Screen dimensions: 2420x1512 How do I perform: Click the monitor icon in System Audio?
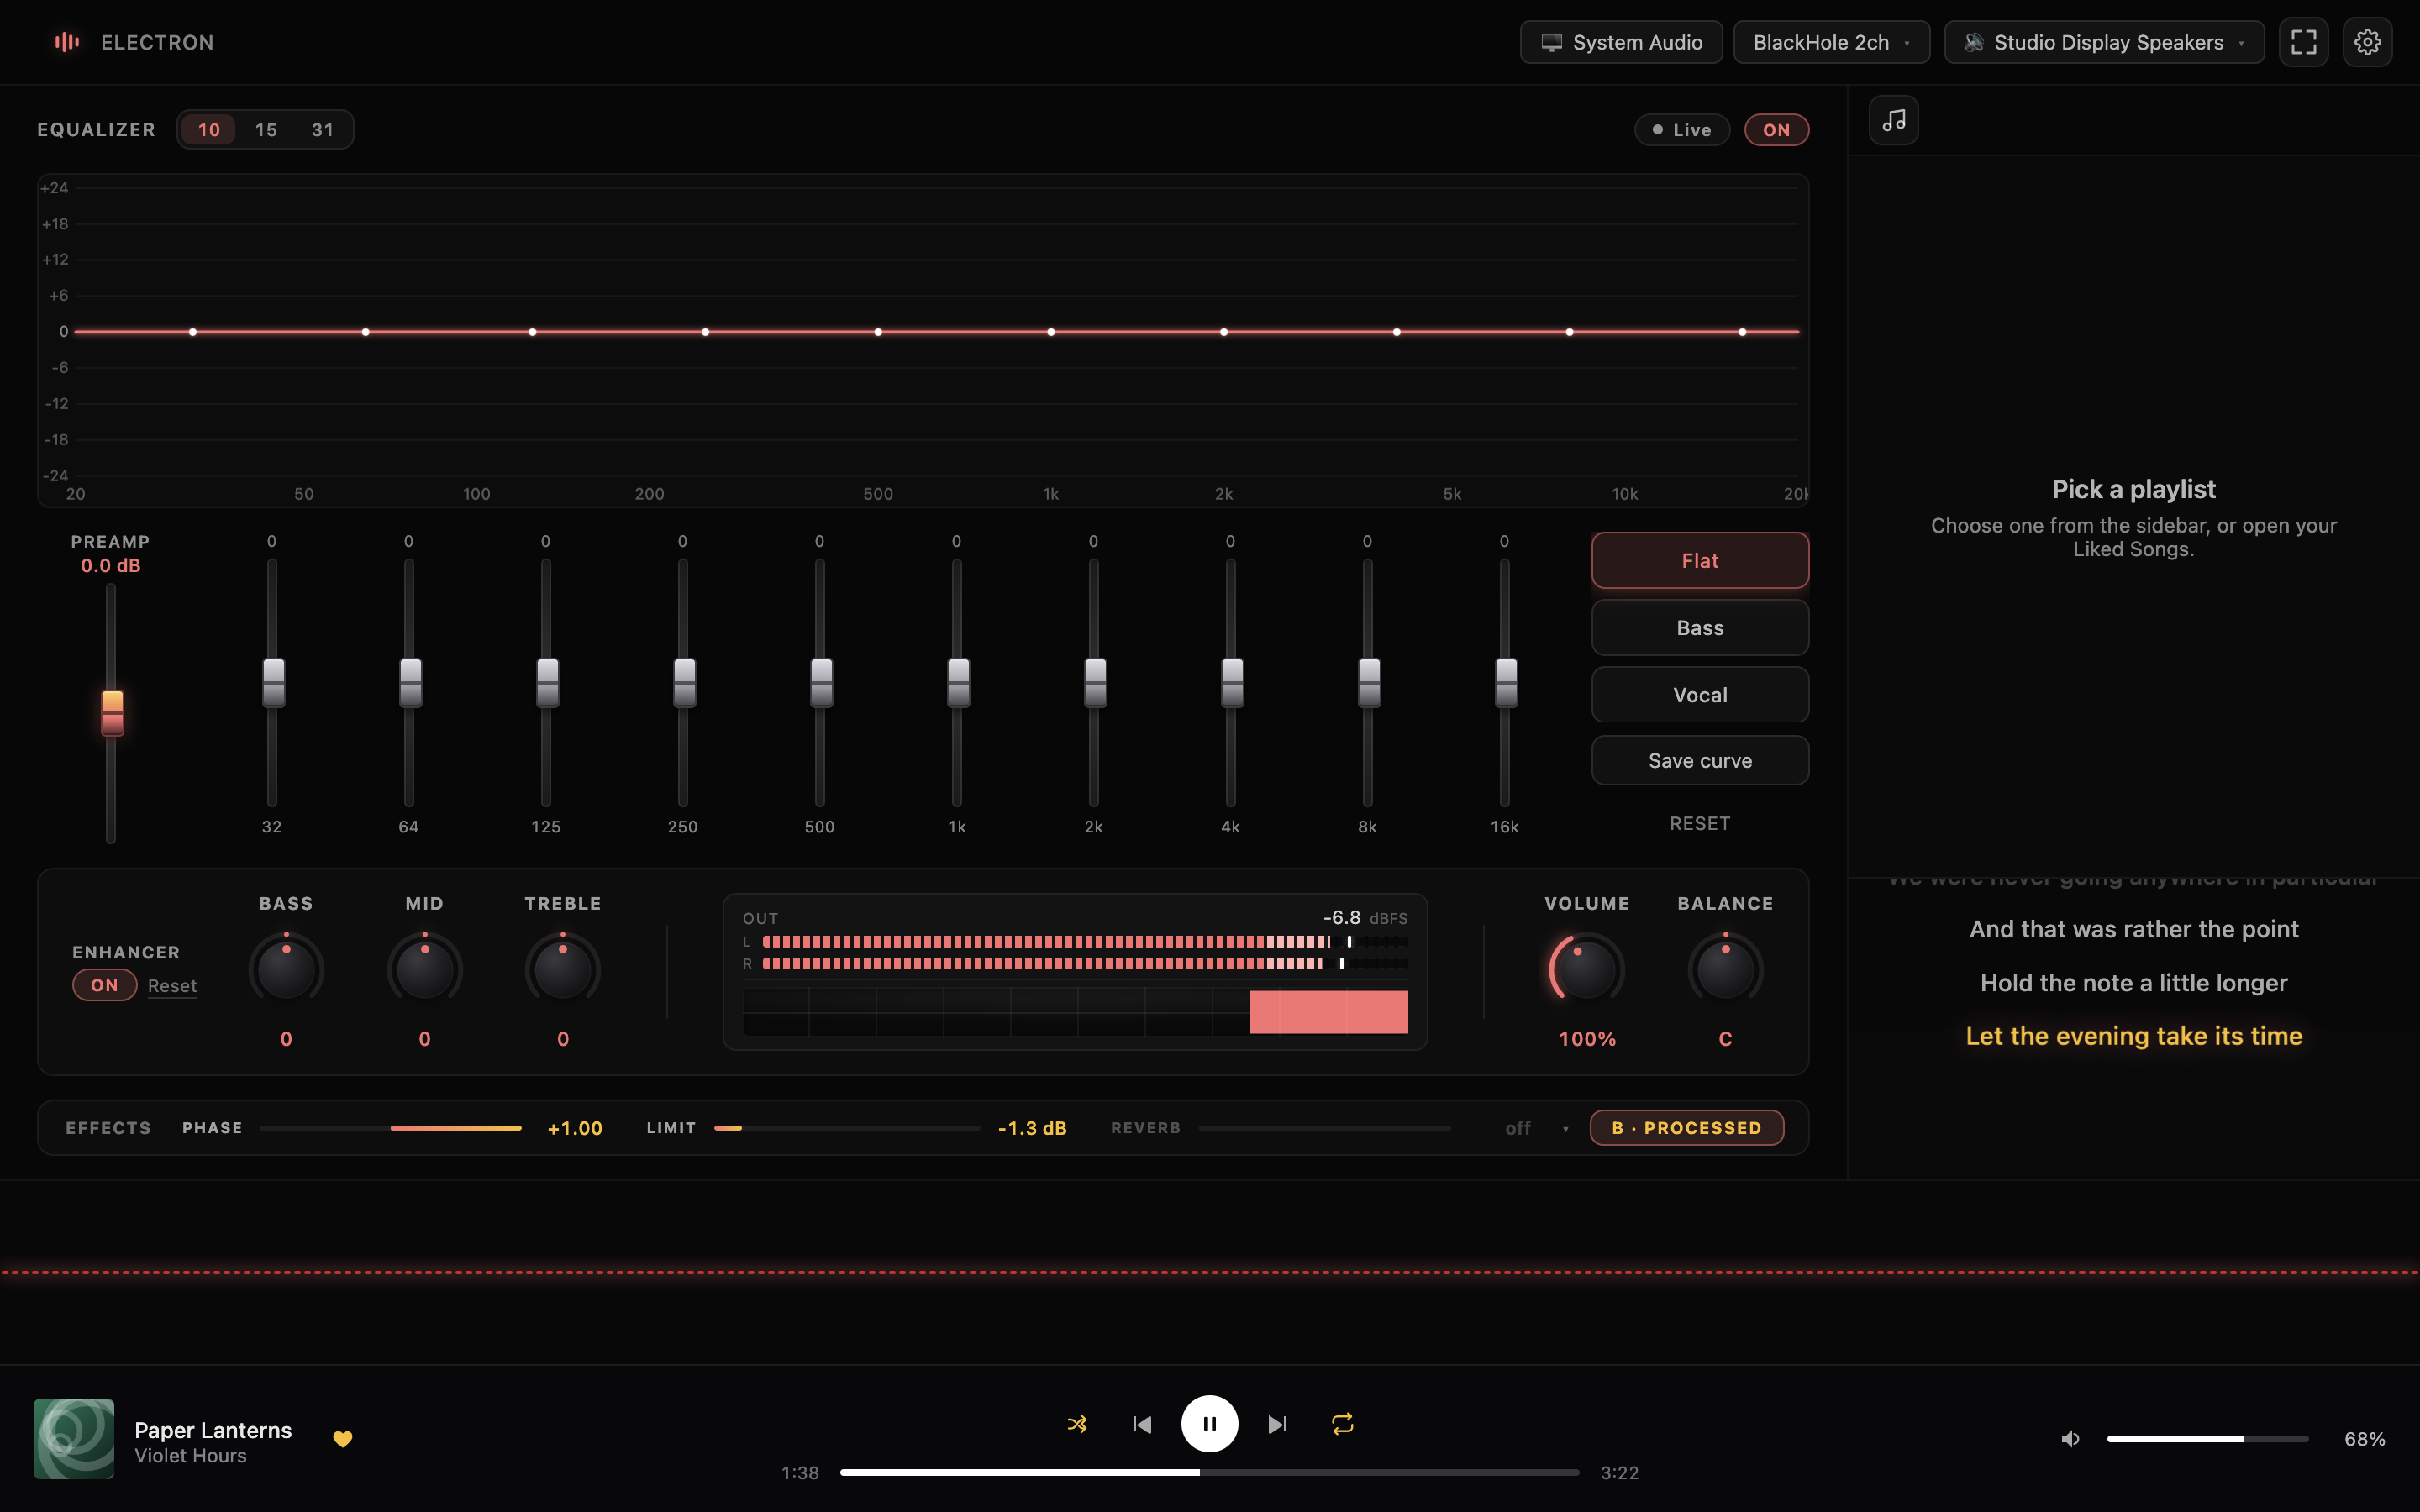coord(1551,42)
